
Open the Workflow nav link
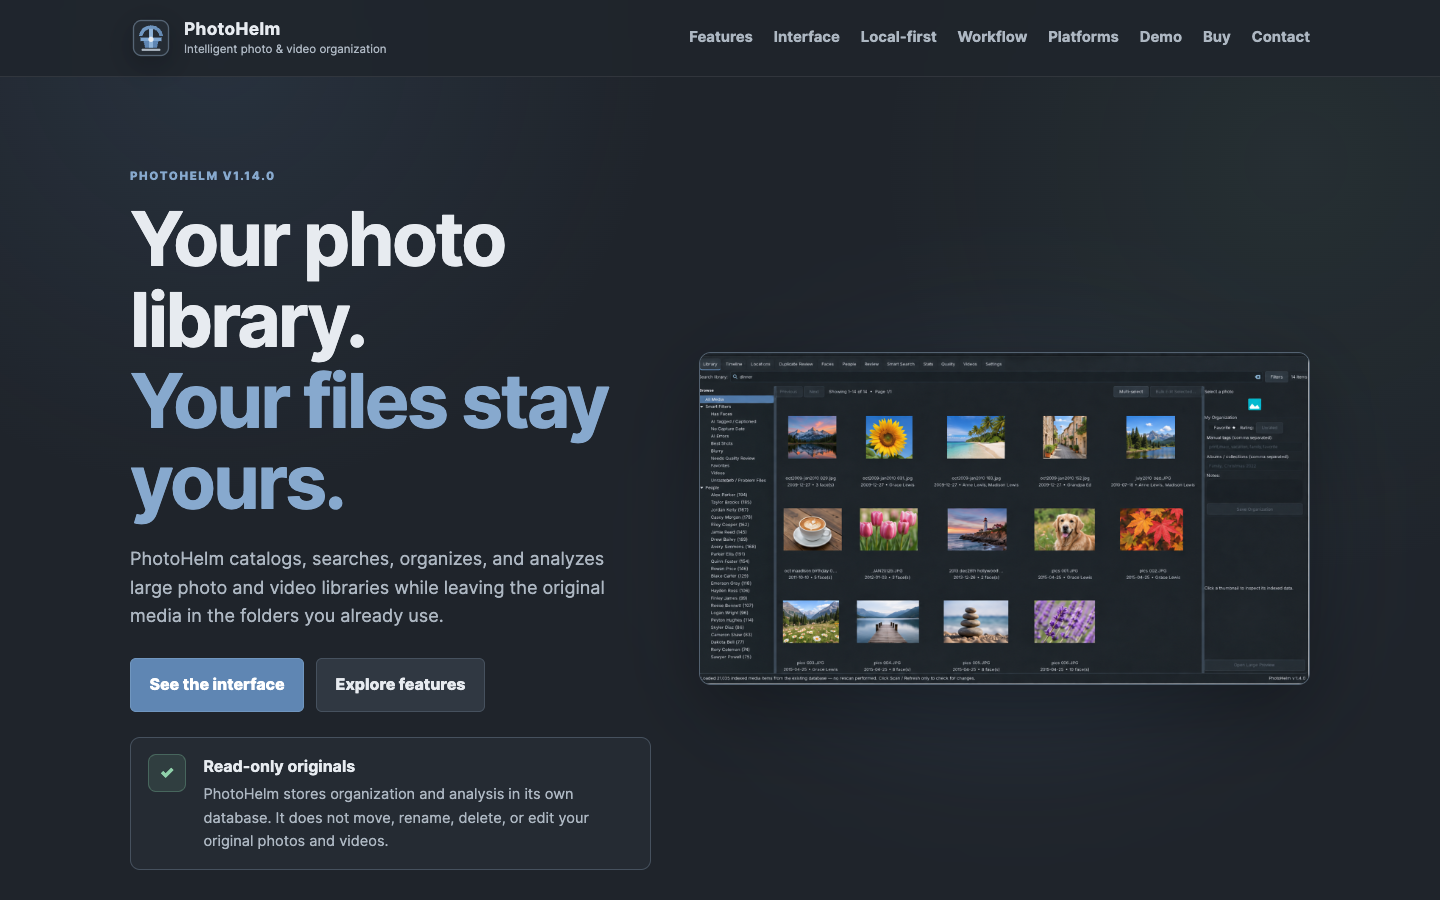point(992,37)
